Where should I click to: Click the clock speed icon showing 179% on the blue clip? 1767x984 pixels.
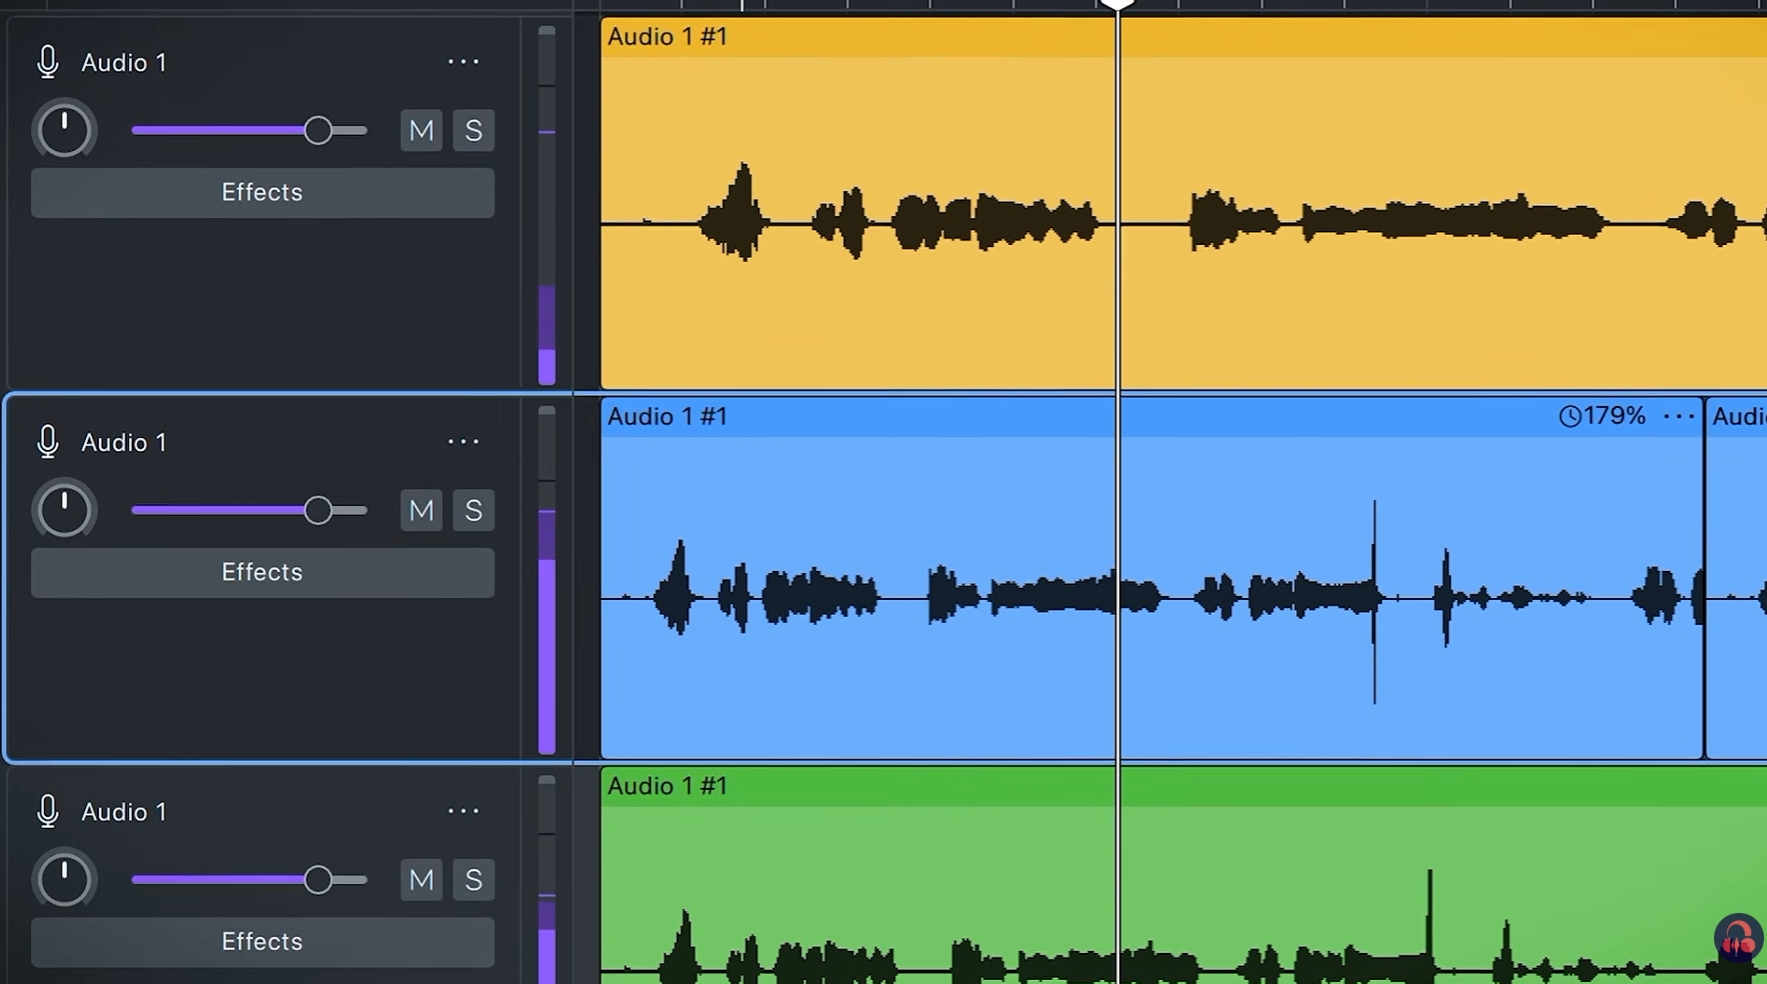coord(1569,416)
